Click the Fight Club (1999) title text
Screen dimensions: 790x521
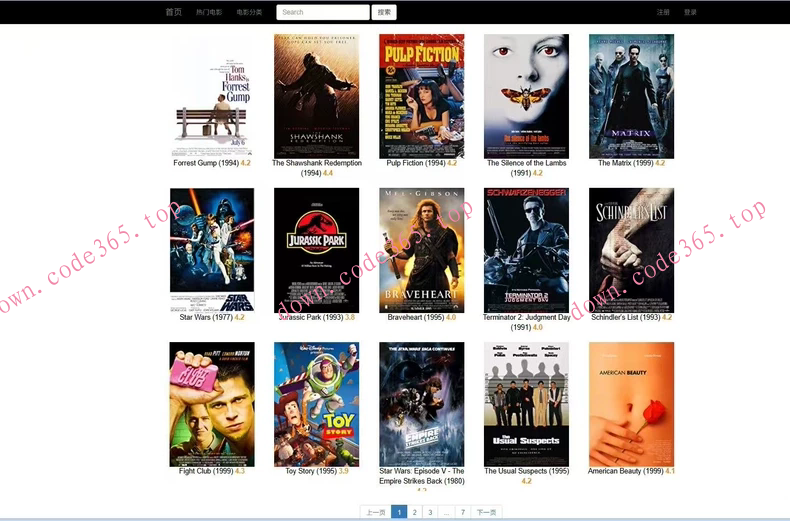206,471
